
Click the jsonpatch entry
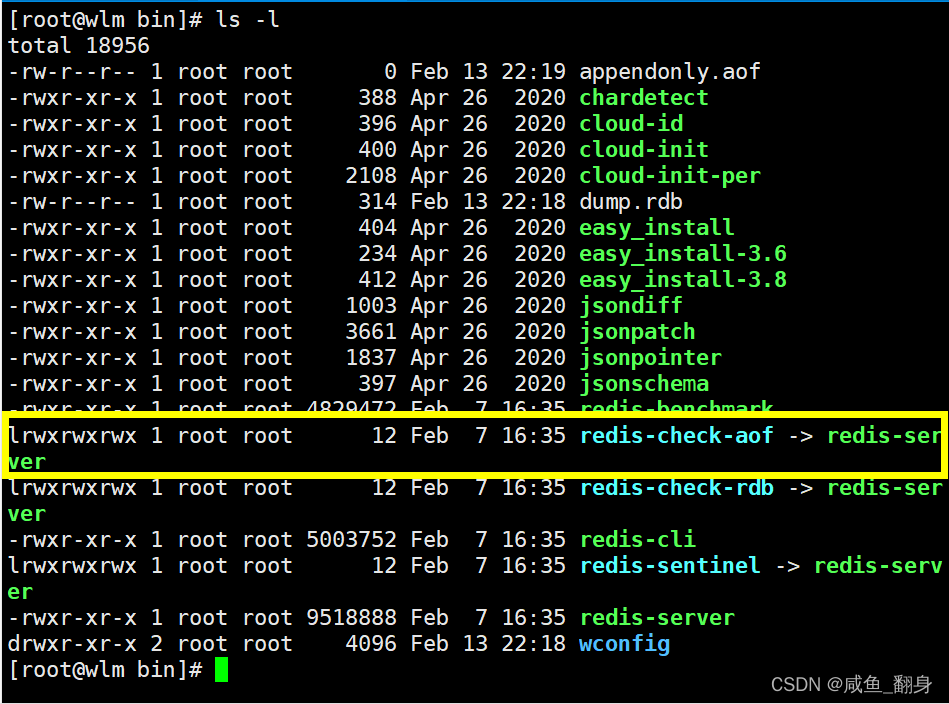click(637, 332)
